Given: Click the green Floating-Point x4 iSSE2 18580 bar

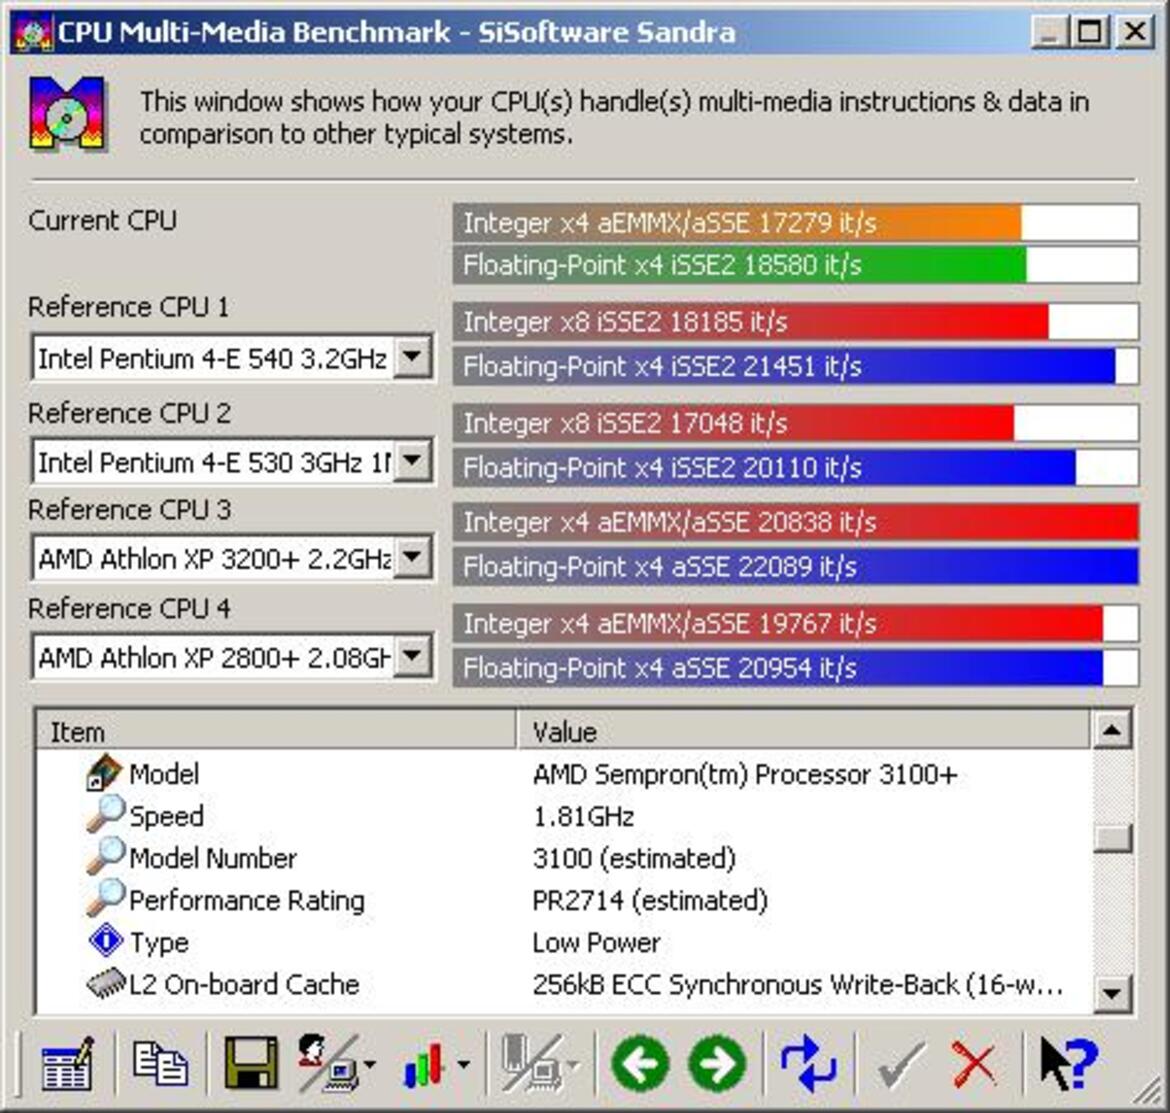Looking at the screenshot, I should pyautogui.click(x=795, y=265).
